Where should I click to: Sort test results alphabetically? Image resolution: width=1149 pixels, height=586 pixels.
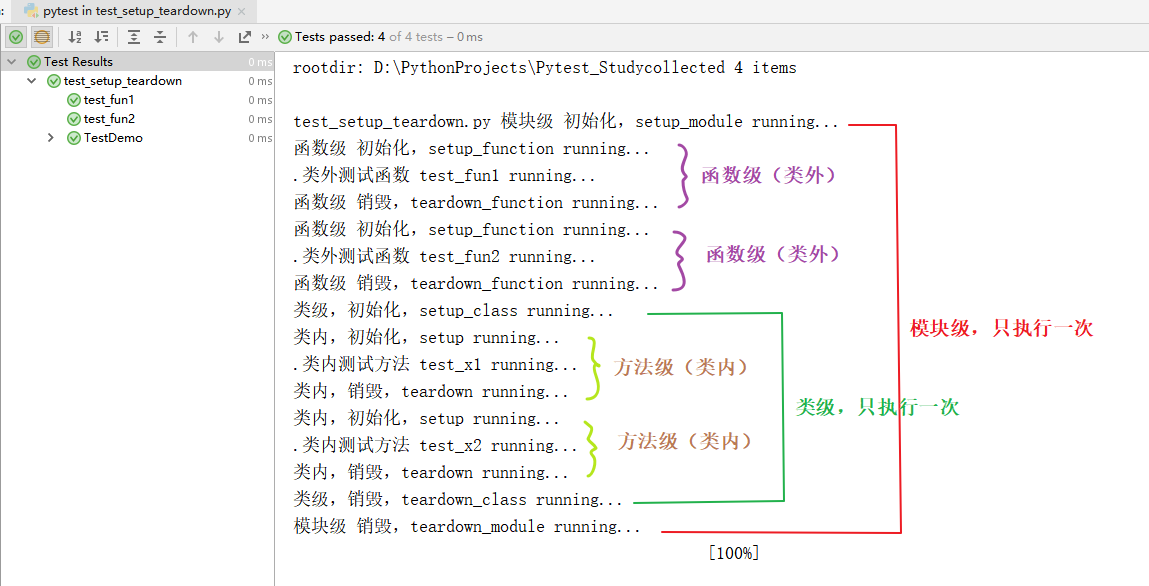pos(75,37)
